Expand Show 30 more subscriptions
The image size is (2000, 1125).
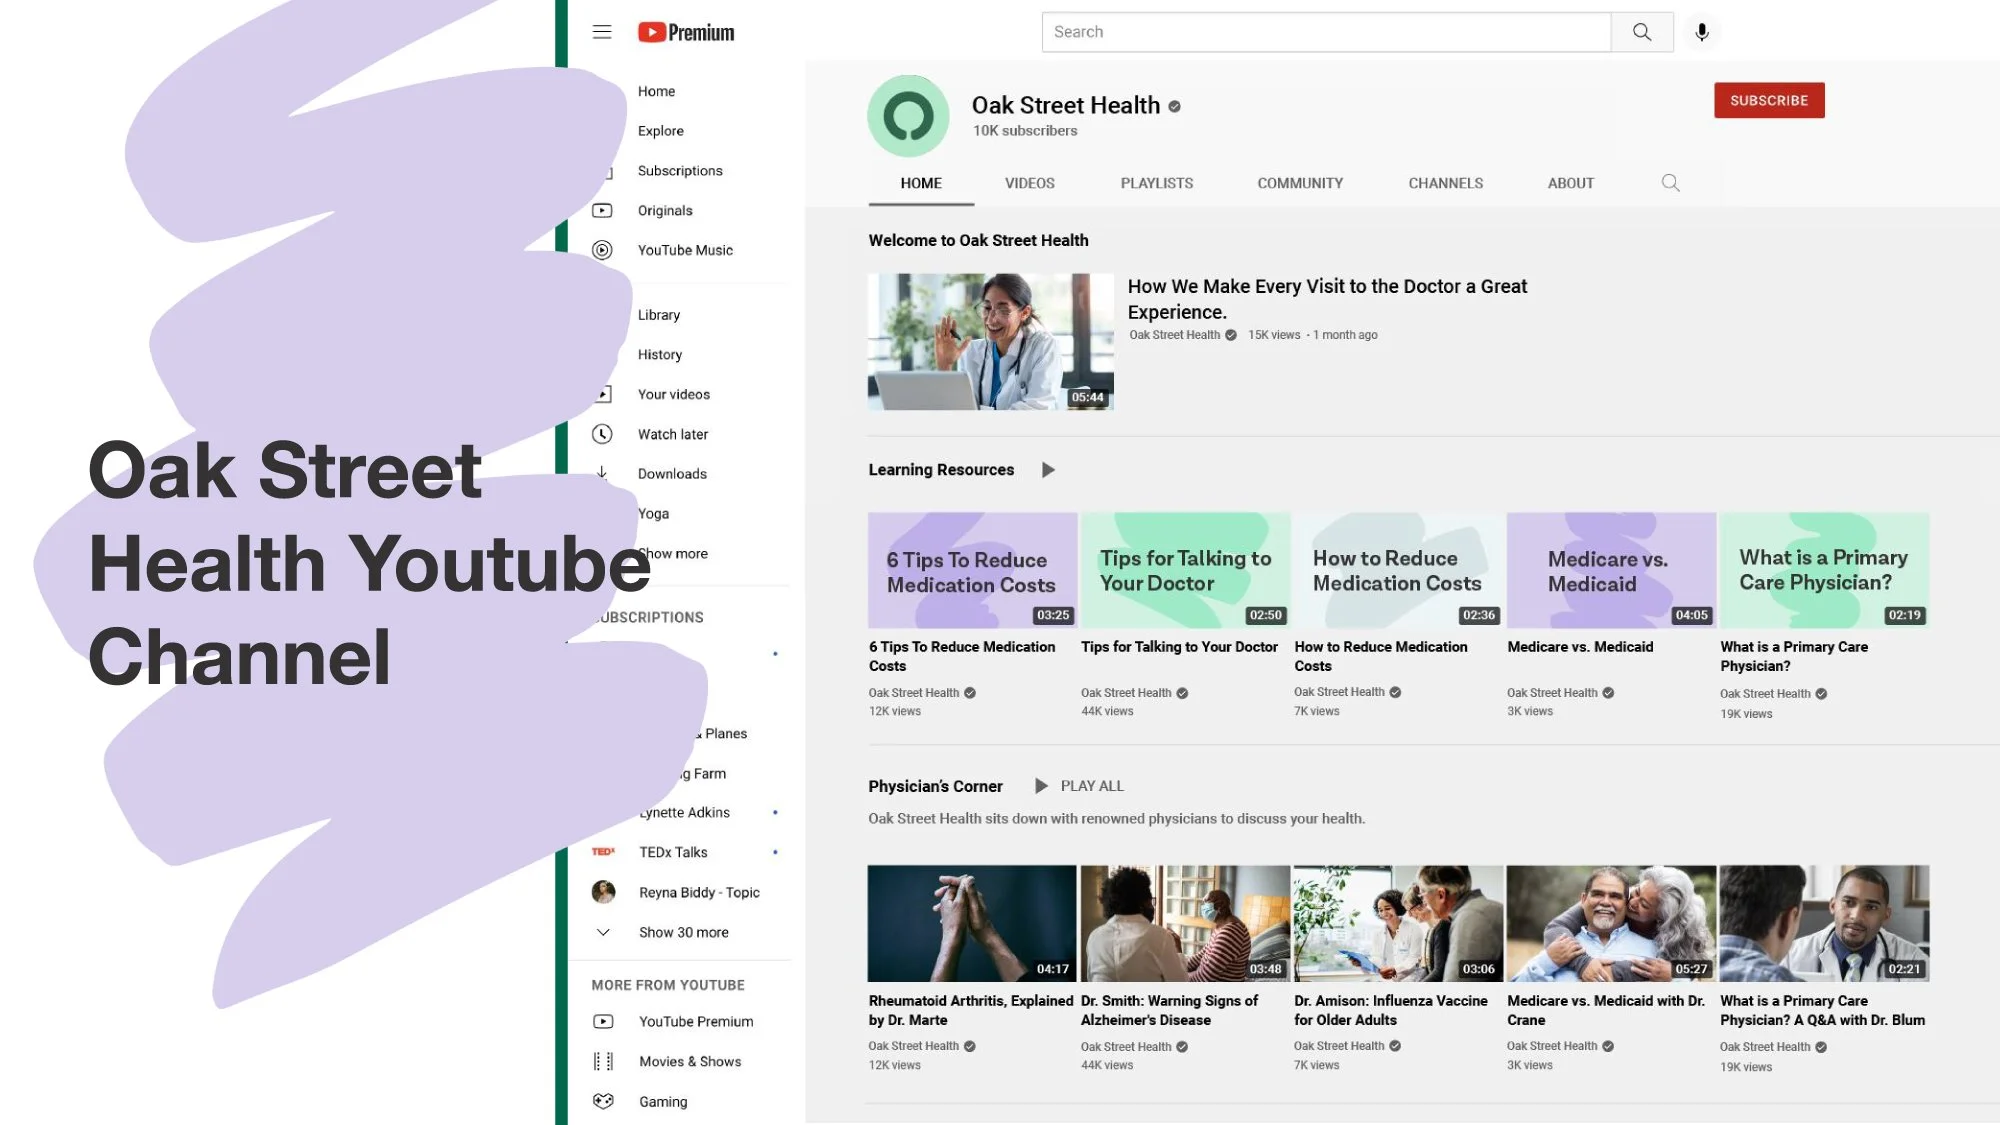tap(683, 932)
